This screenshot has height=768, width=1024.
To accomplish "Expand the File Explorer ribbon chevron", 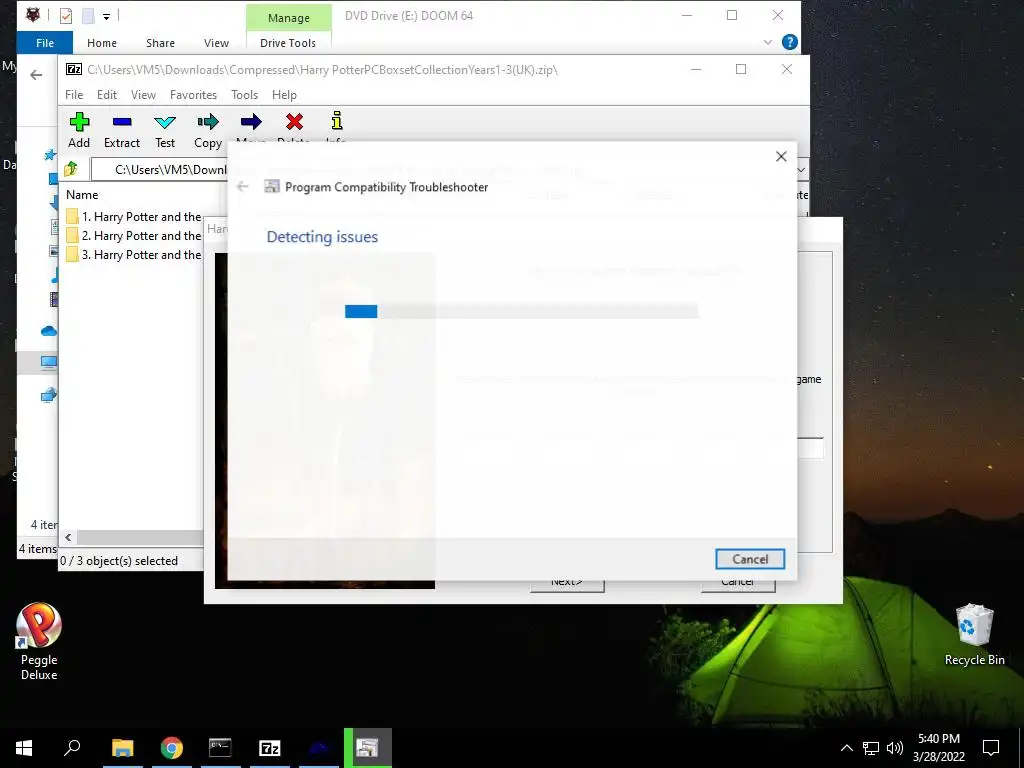I will pyautogui.click(x=768, y=42).
